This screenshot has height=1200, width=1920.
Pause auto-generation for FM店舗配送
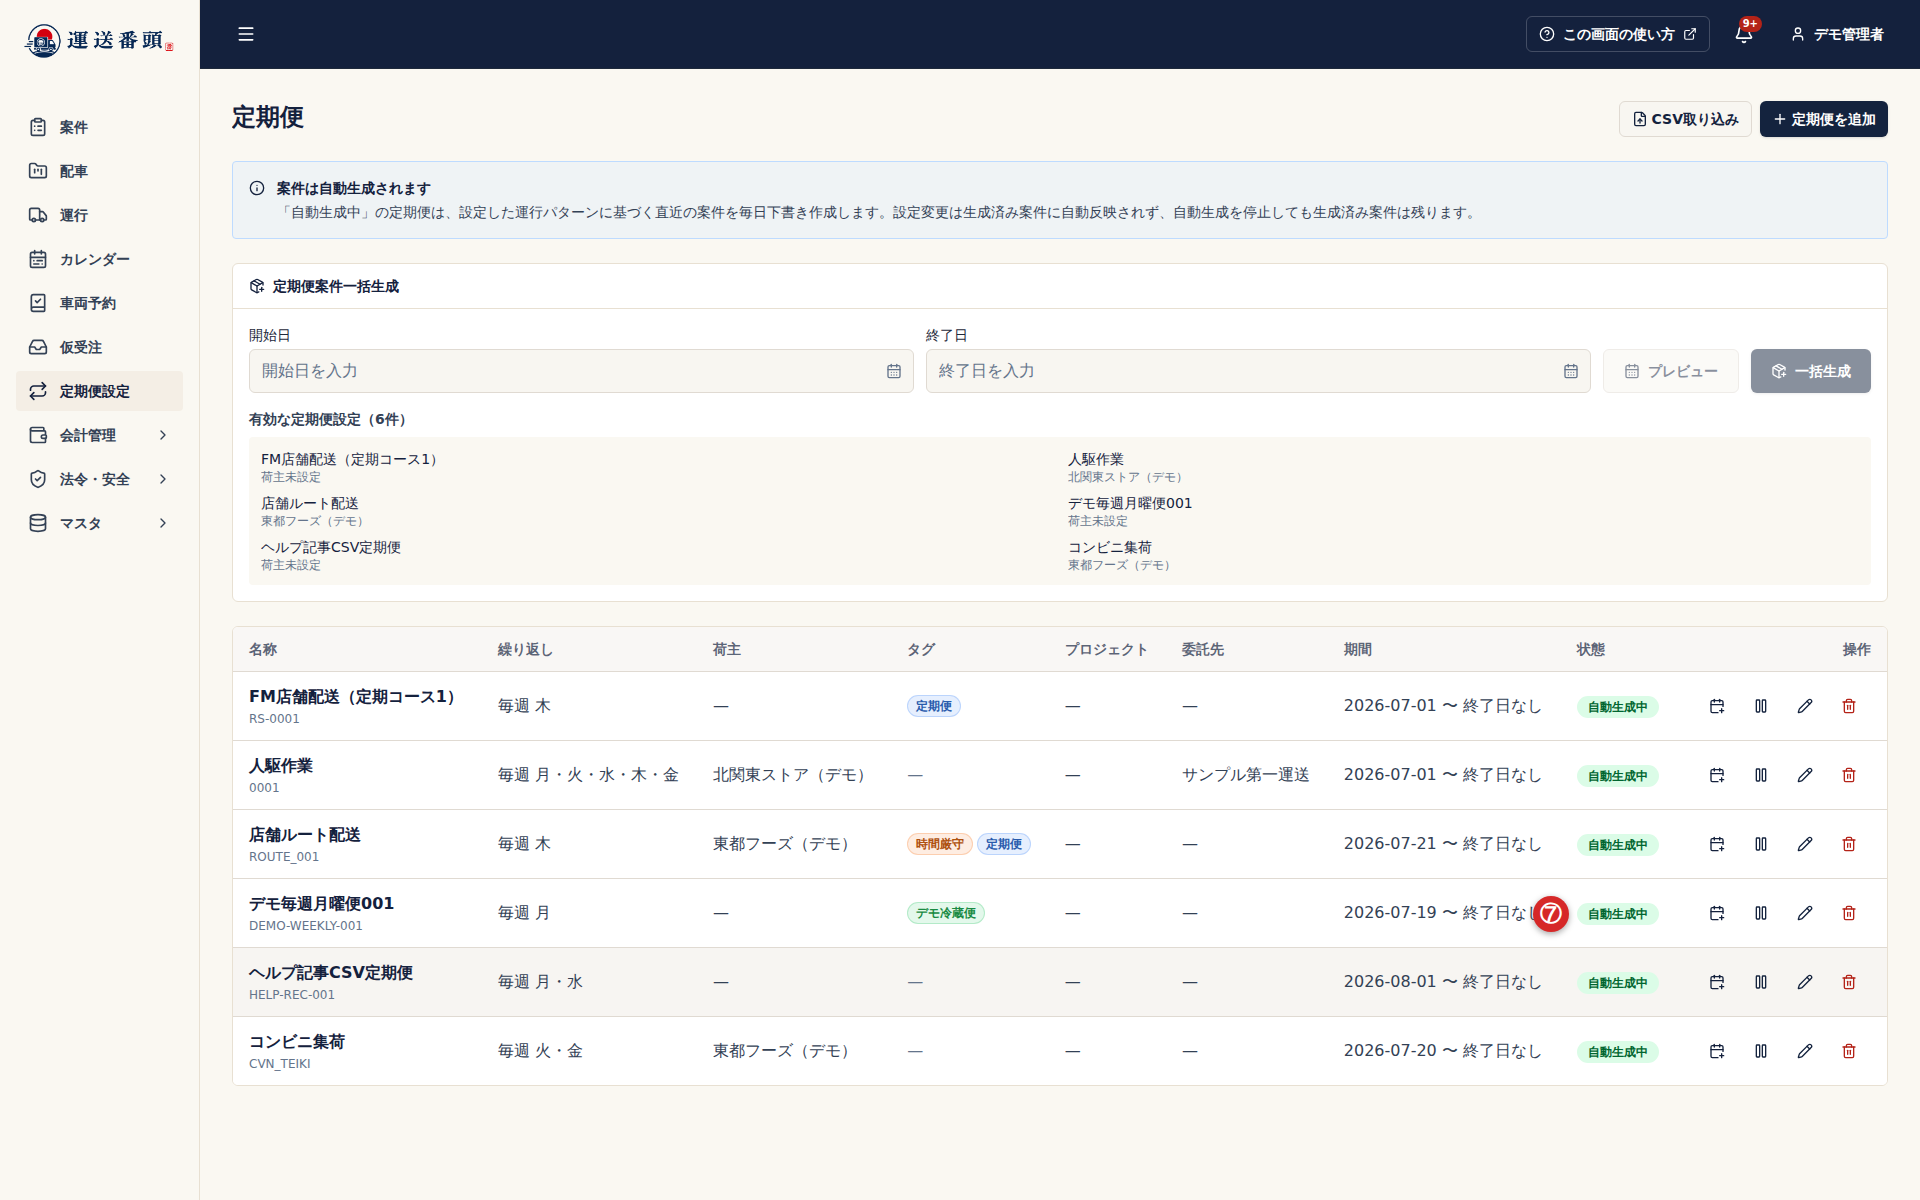pos(1761,706)
